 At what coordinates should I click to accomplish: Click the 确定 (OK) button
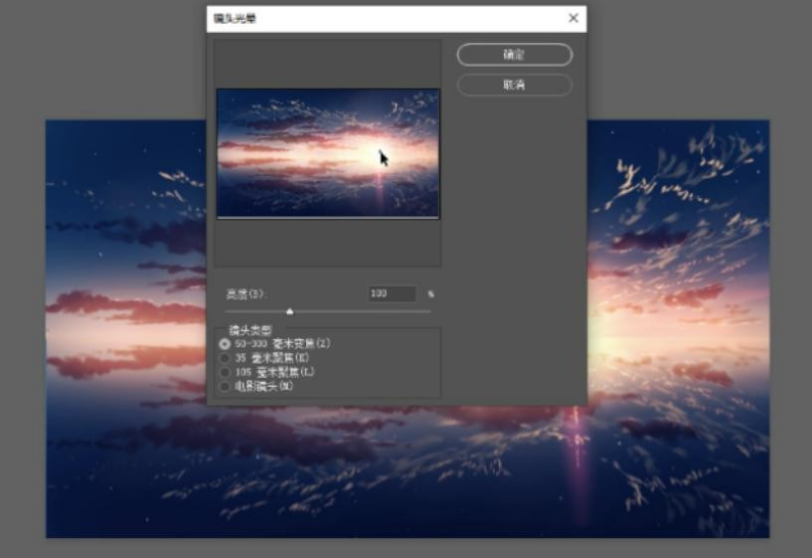click(514, 54)
